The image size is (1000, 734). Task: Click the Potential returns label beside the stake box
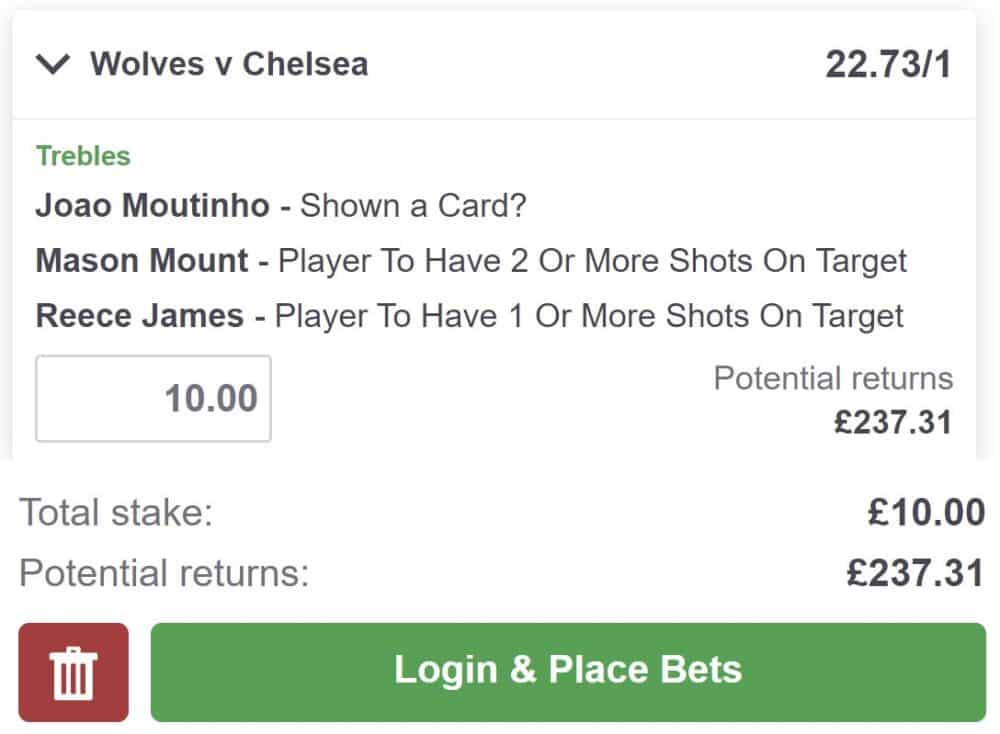[x=833, y=379]
